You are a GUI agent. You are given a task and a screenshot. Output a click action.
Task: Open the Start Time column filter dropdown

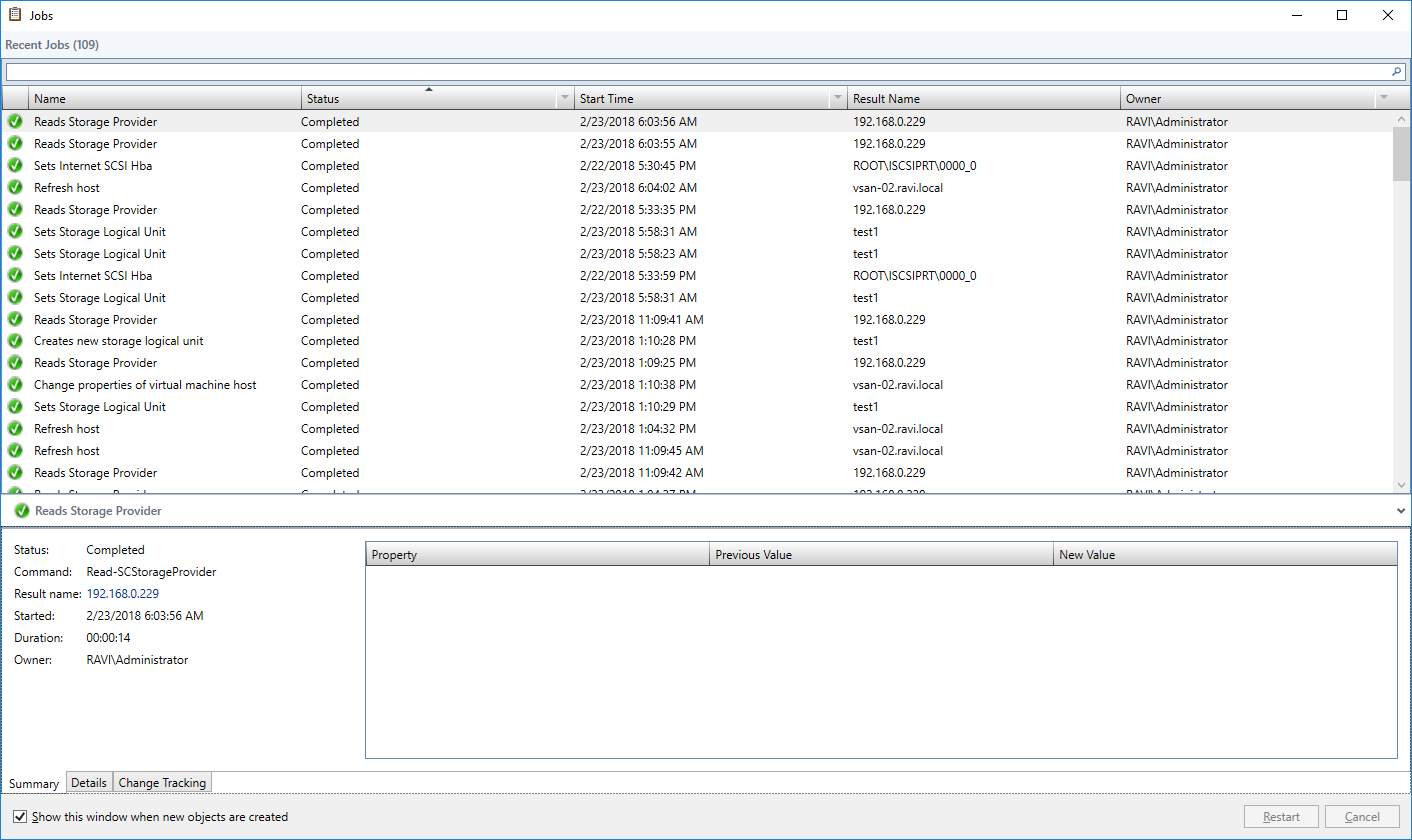pos(838,98)
